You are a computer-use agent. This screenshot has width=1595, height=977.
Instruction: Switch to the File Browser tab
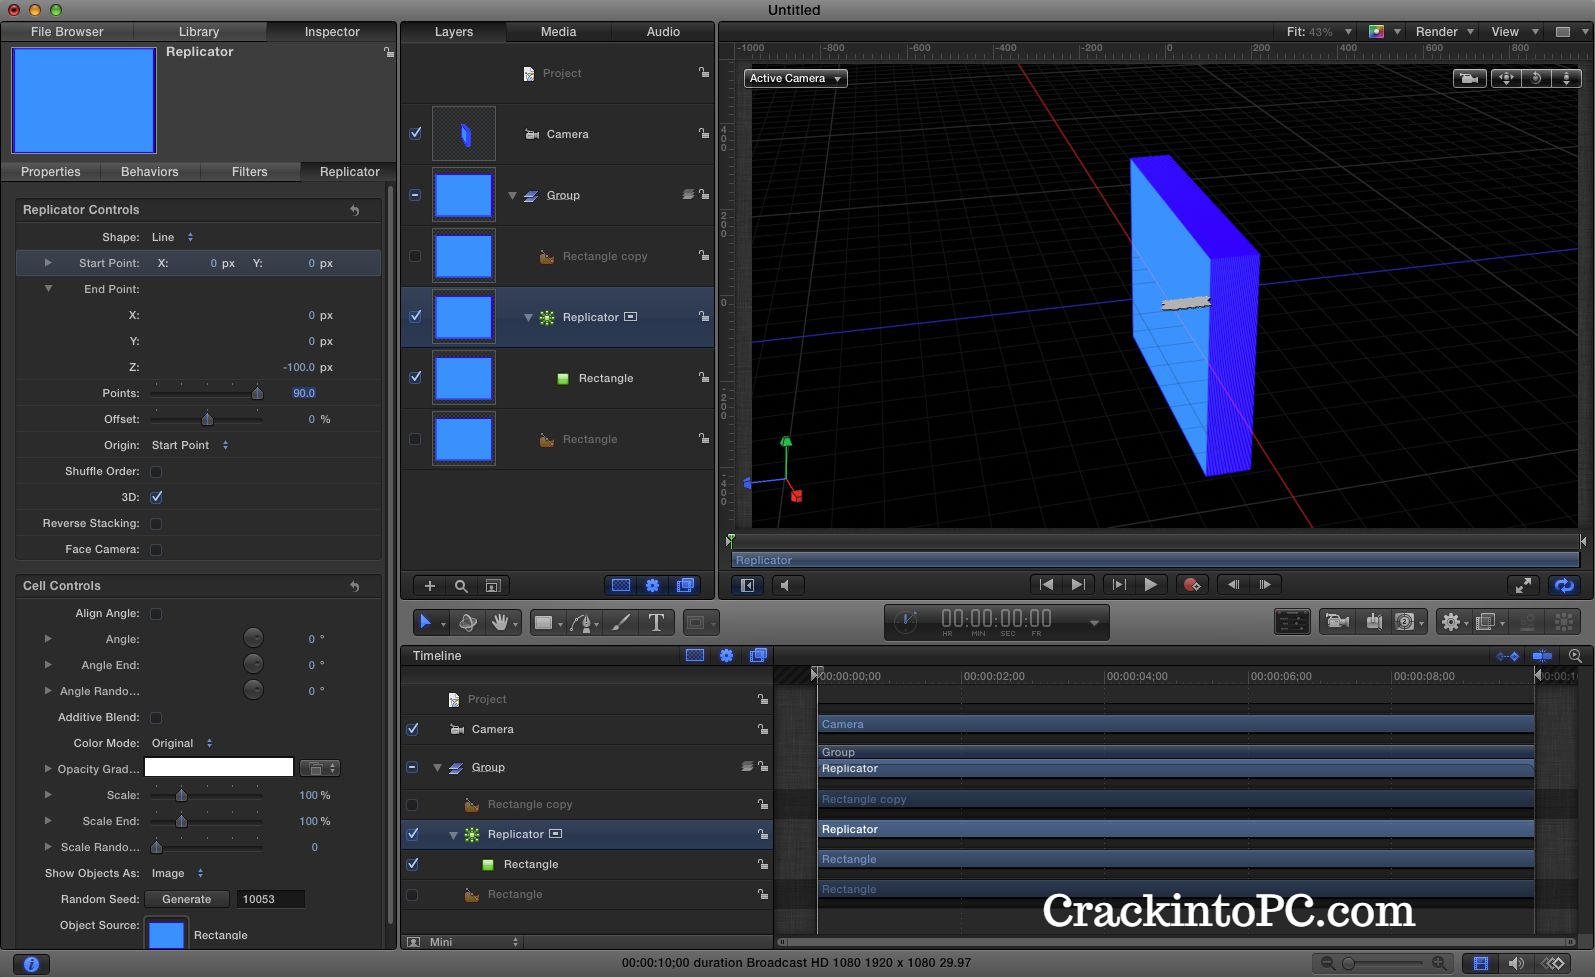coord(67,32)
